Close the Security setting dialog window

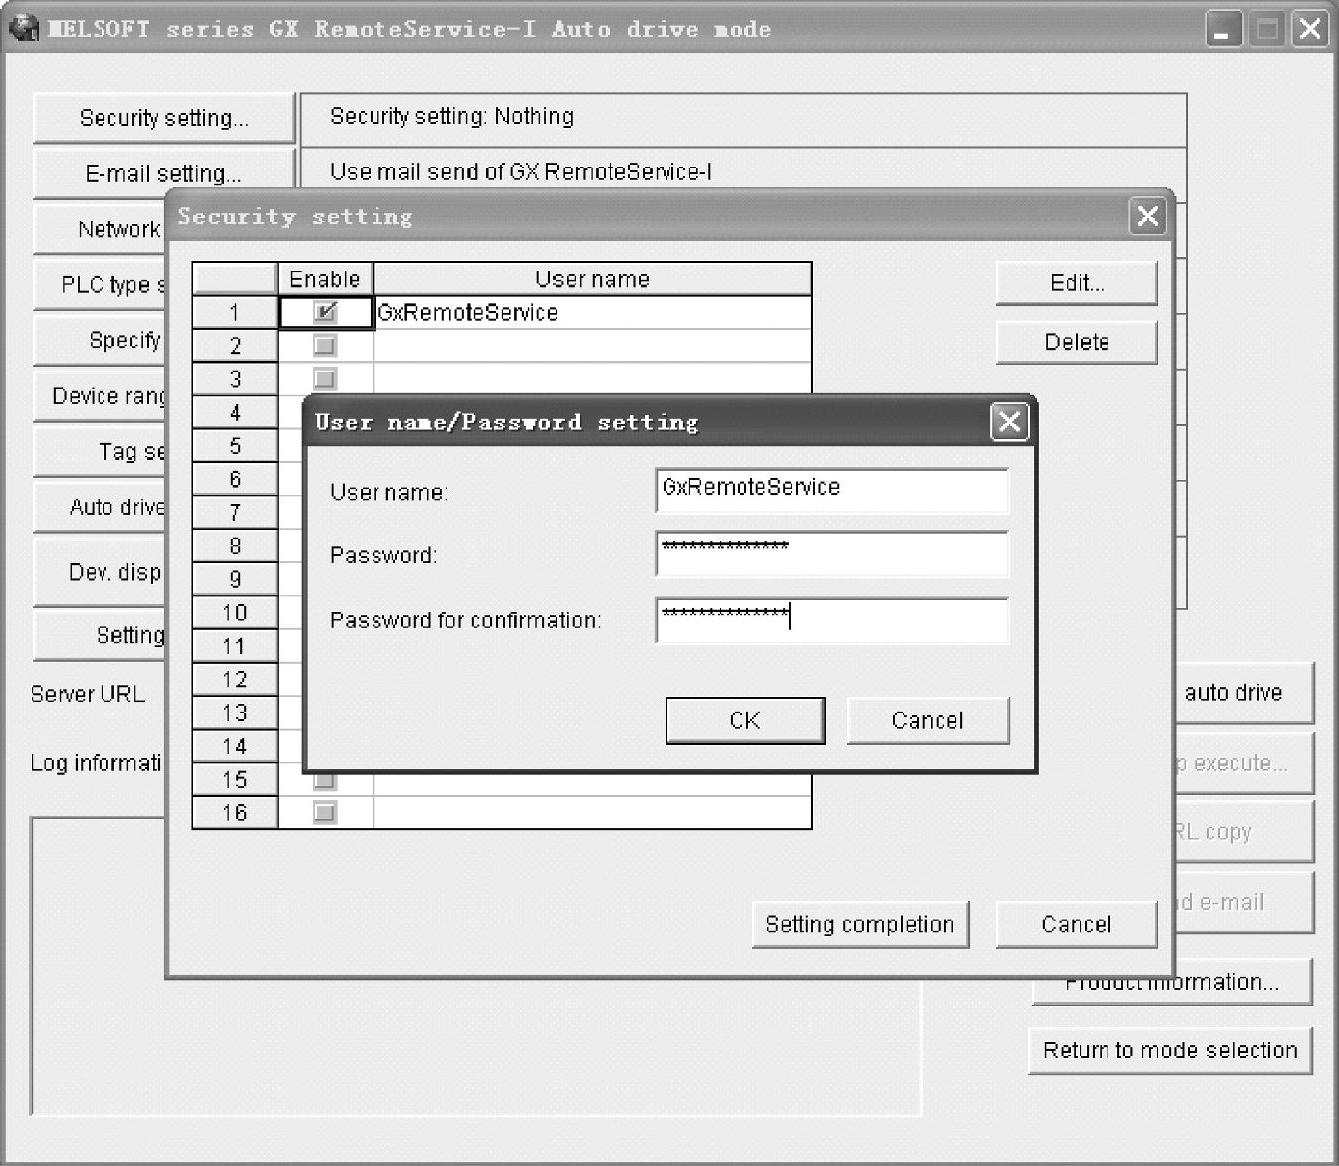[x=1147, y=216]
